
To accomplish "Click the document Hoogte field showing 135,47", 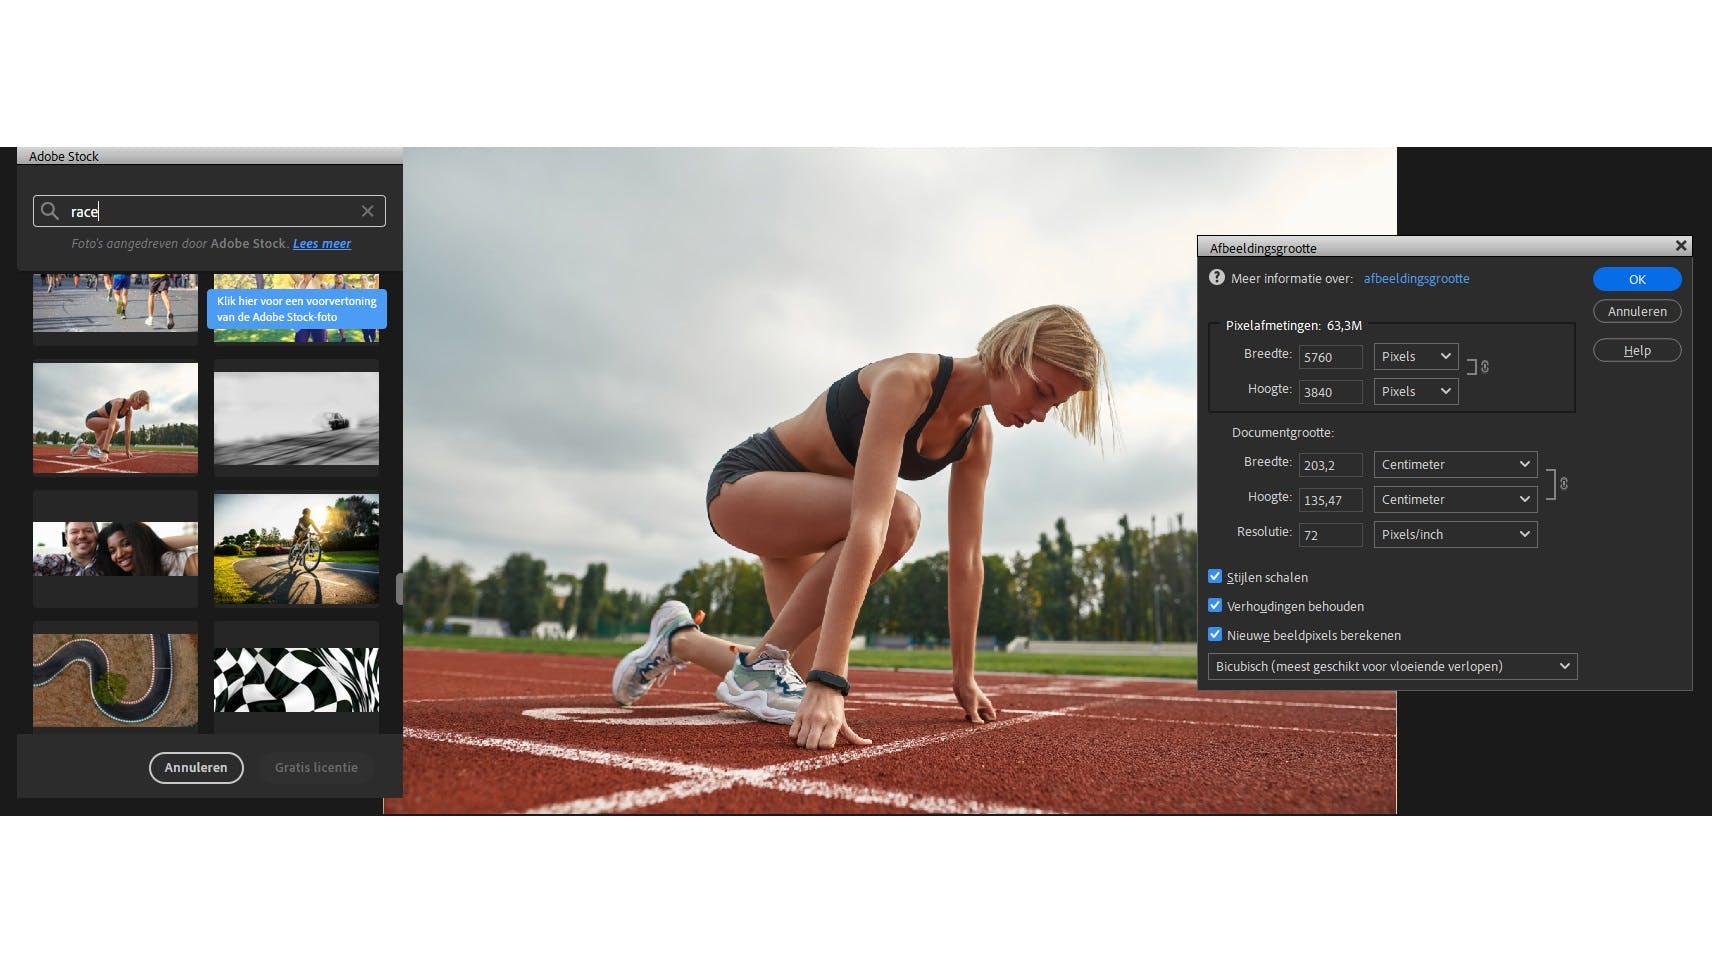I will click(x=1330, y=500).
